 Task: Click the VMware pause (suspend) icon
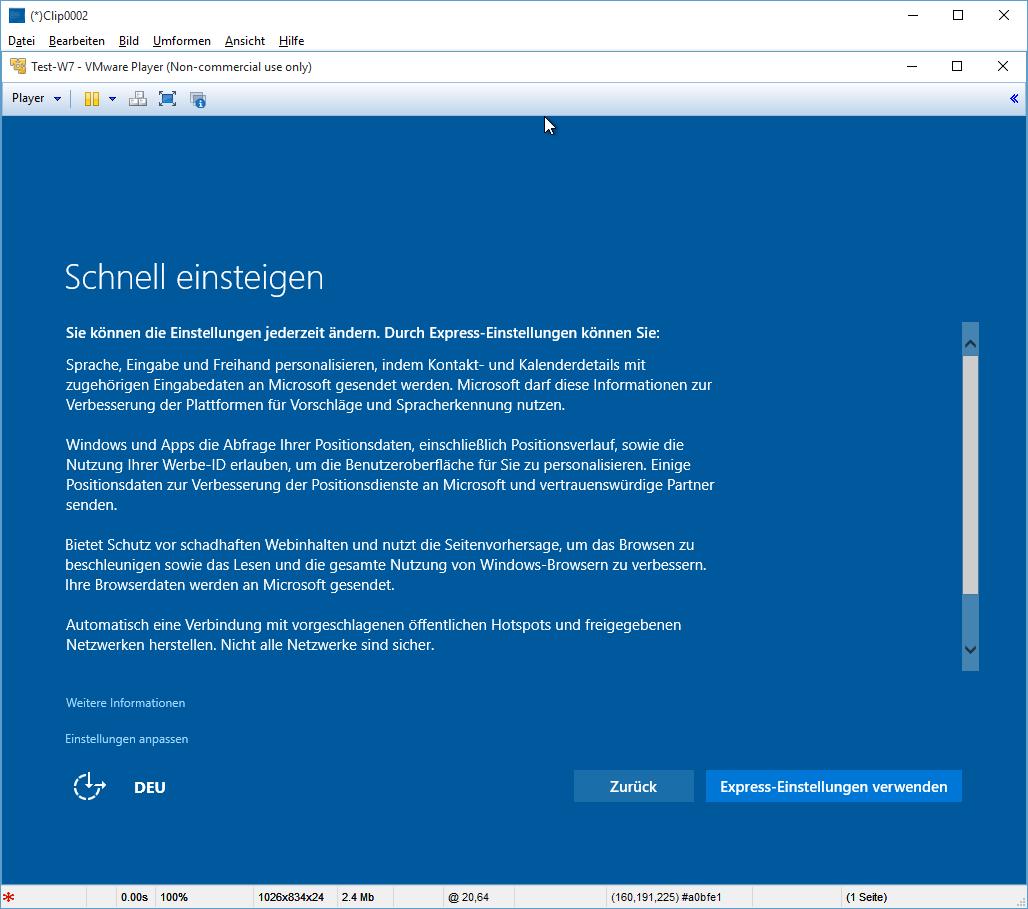(92, 99)
